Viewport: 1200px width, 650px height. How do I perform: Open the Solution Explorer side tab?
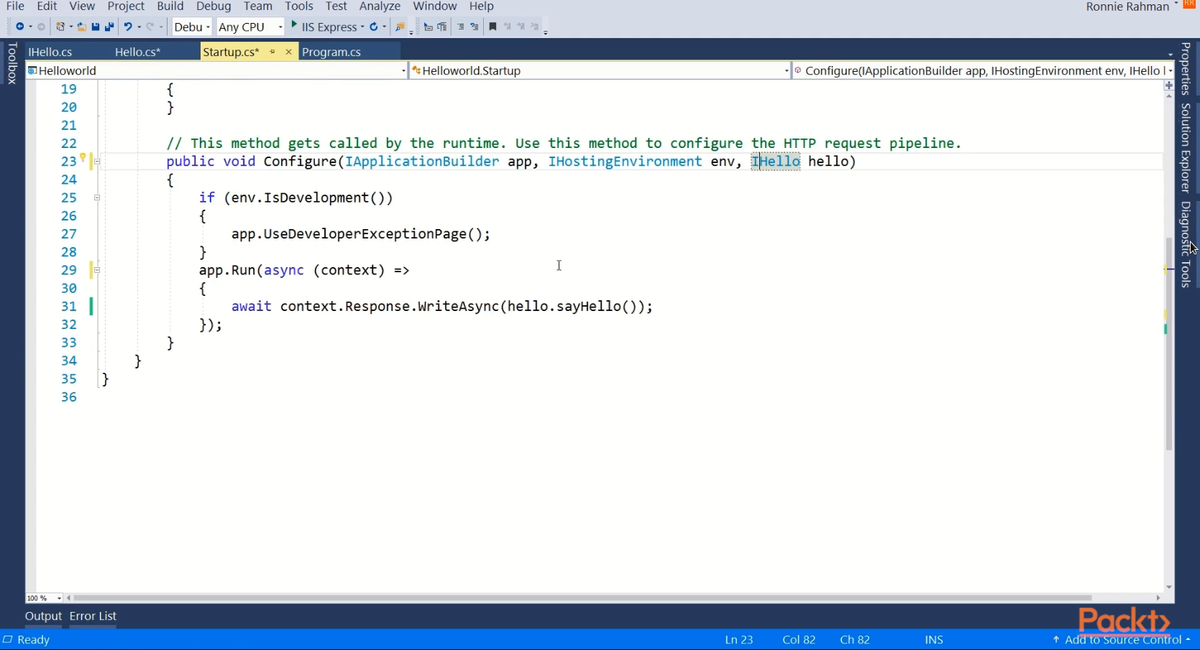pyautogui.click(x=1185, y=148)
